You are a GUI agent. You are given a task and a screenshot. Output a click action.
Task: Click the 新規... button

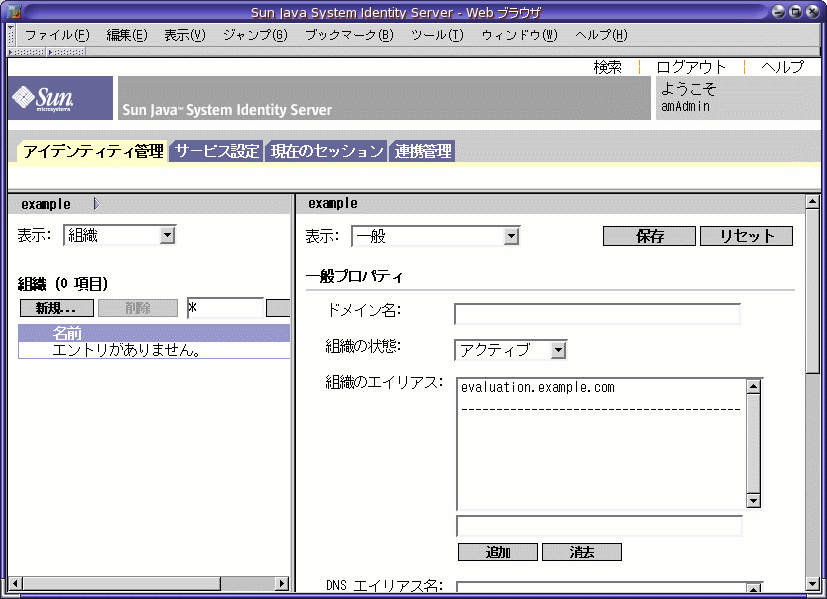coord(57,308)
